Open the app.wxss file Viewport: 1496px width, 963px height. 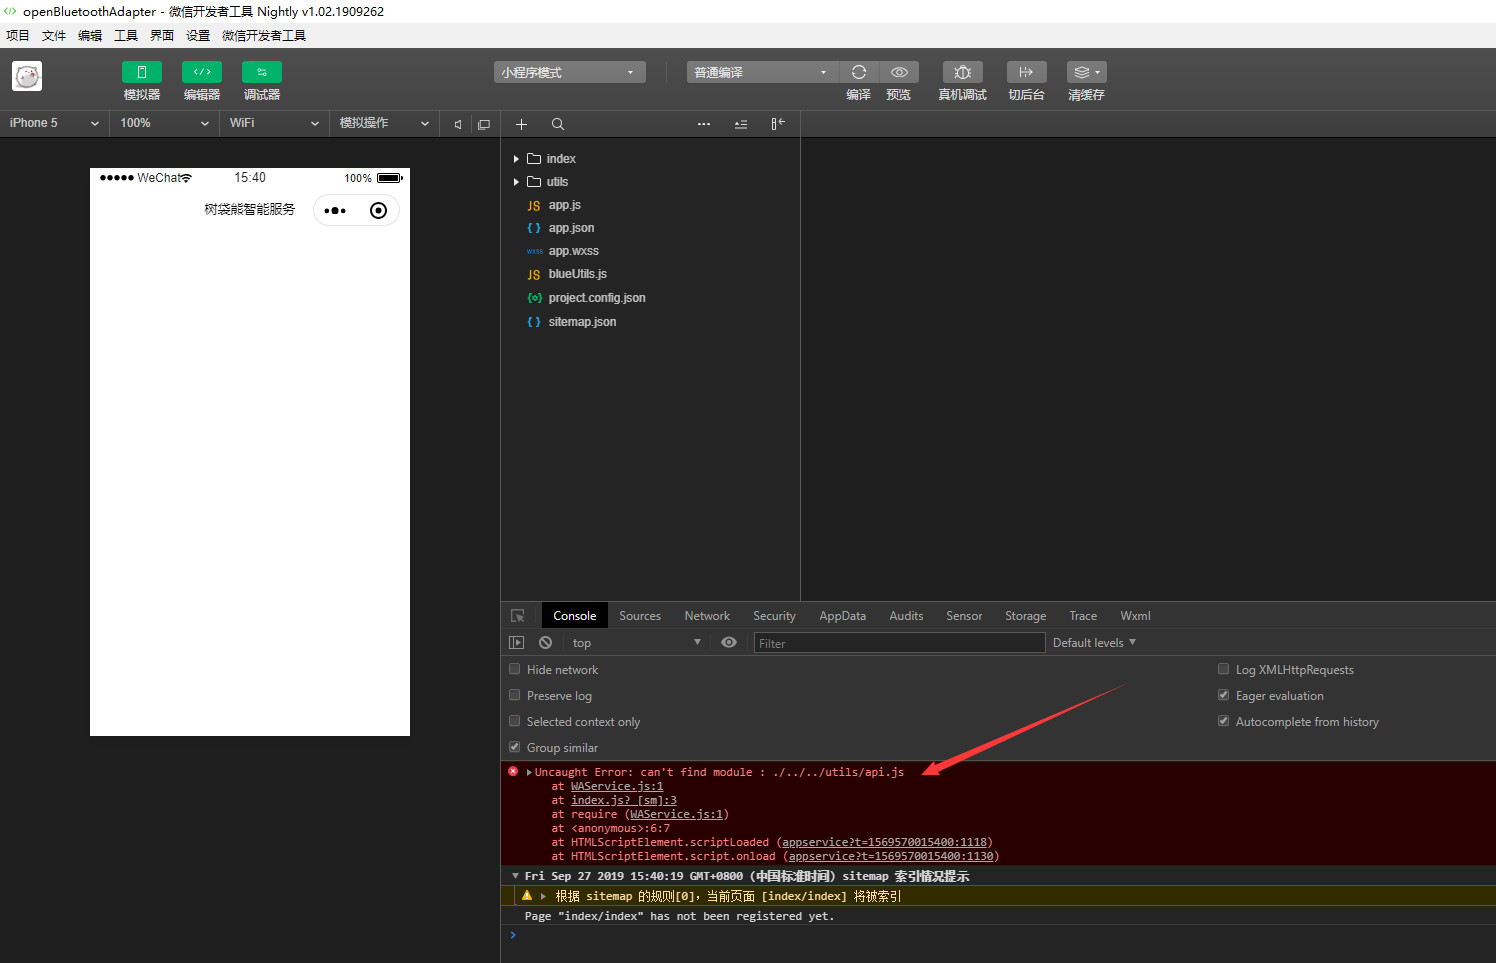[x=573, y=251]
